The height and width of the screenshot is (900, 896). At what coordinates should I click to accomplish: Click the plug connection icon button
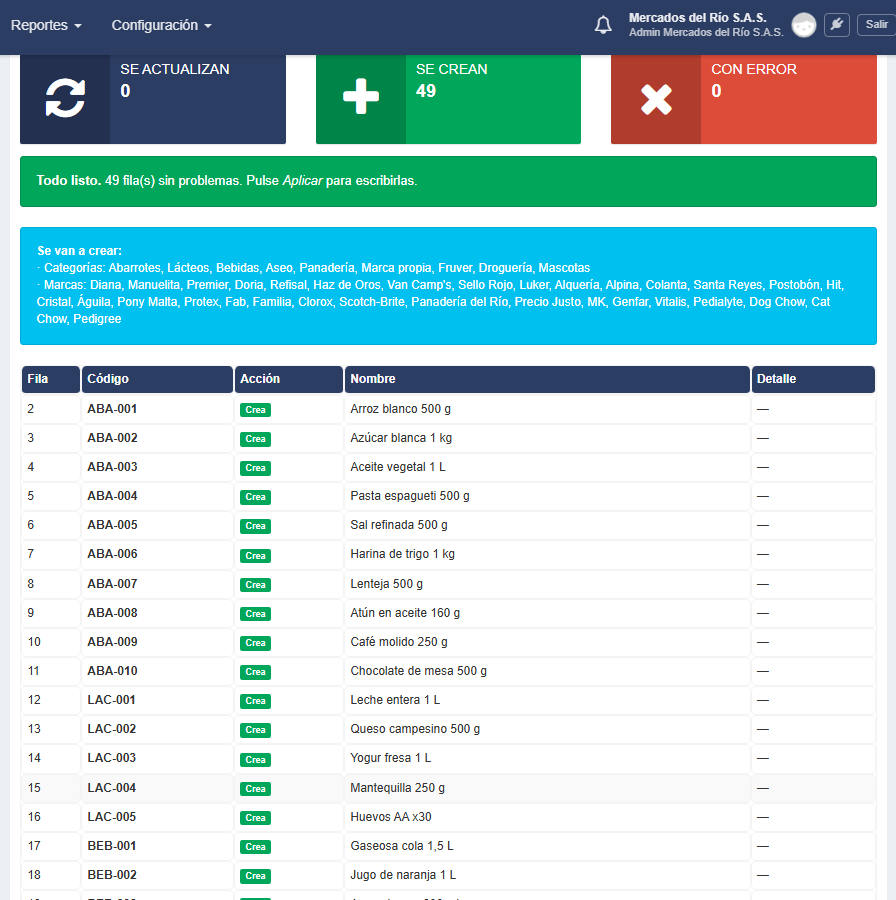tap(837, 25)
